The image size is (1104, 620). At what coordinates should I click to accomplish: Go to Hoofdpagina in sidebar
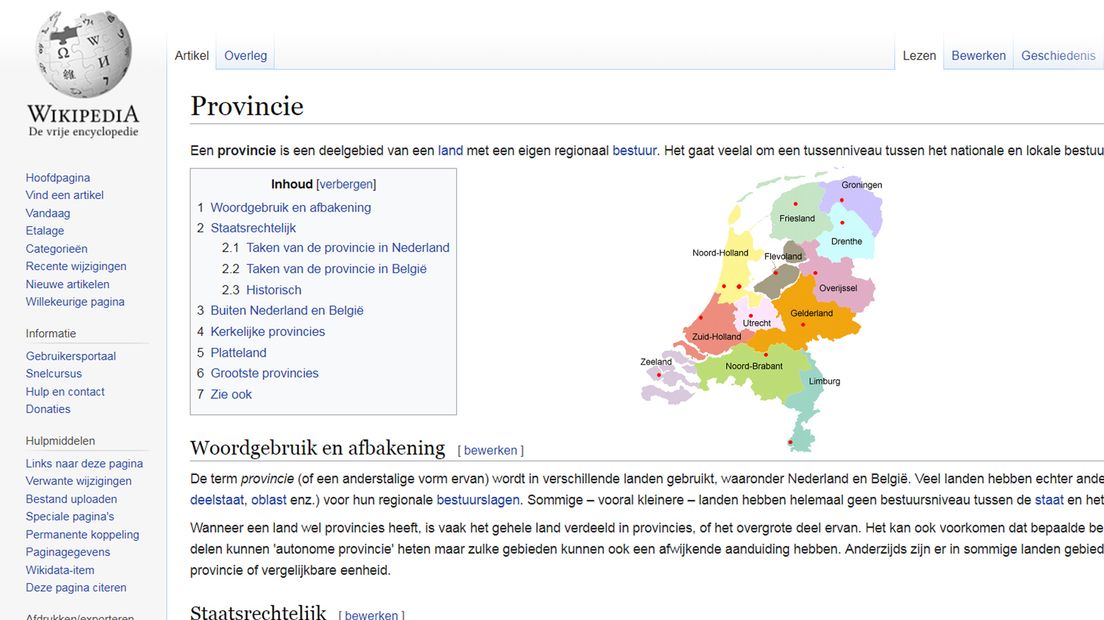(58, 178)
